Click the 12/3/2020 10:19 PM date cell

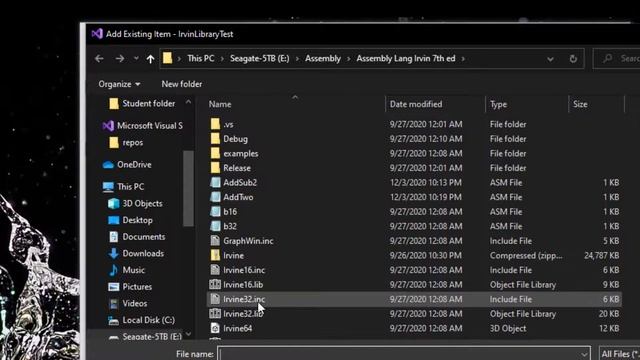pyautogui.click(x=426, y=197)
